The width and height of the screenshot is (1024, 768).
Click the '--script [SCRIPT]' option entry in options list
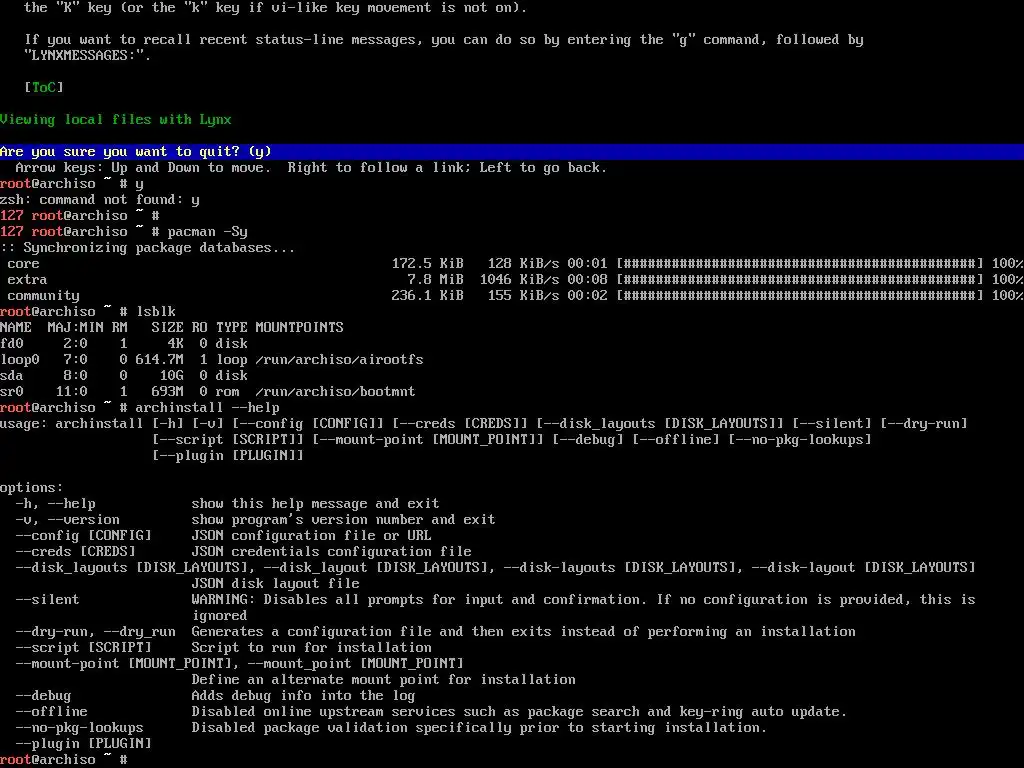point(84,648)
